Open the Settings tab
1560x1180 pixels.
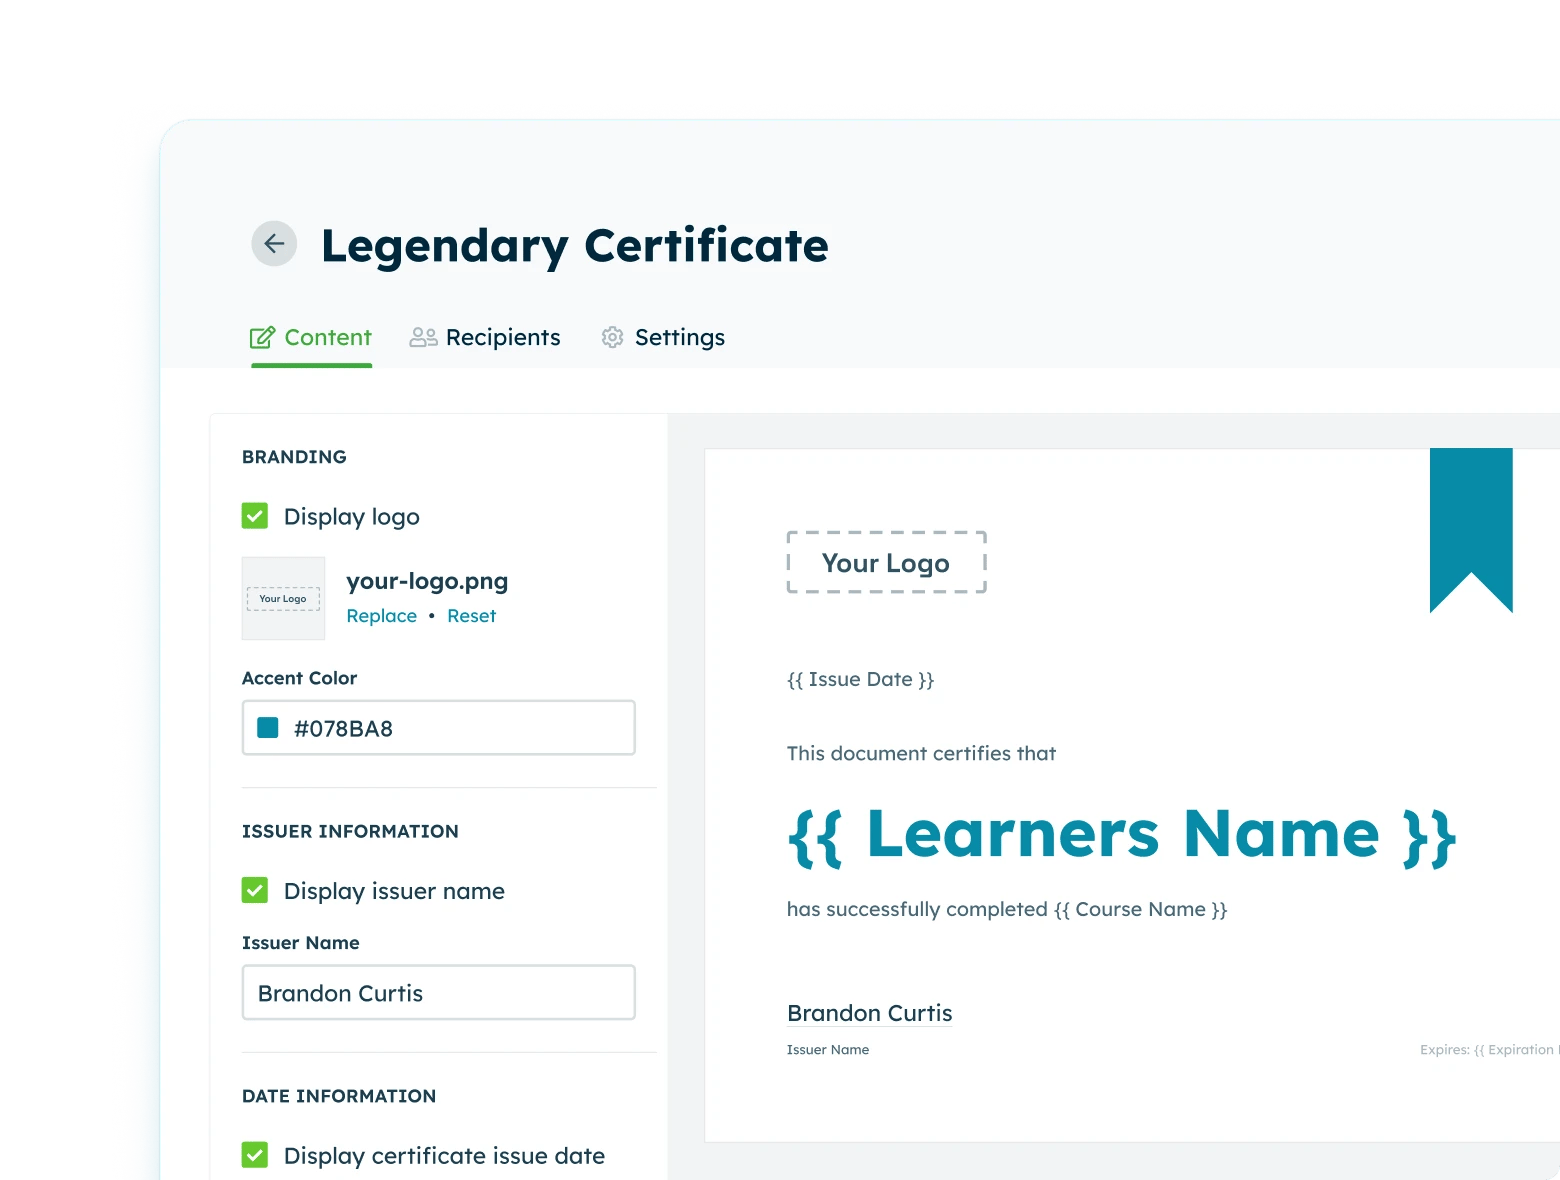[680, 337]
